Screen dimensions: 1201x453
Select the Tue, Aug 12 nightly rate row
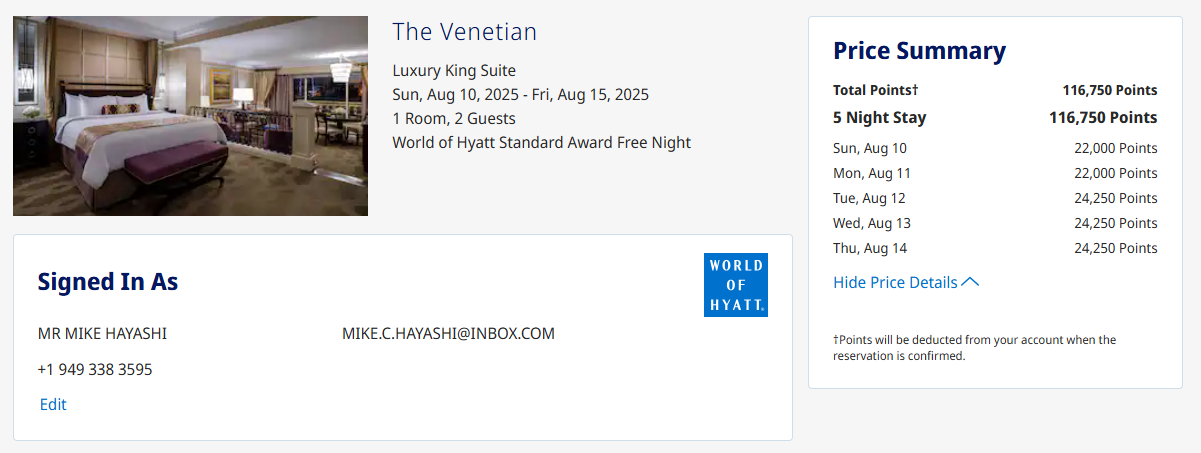point(994,198)
